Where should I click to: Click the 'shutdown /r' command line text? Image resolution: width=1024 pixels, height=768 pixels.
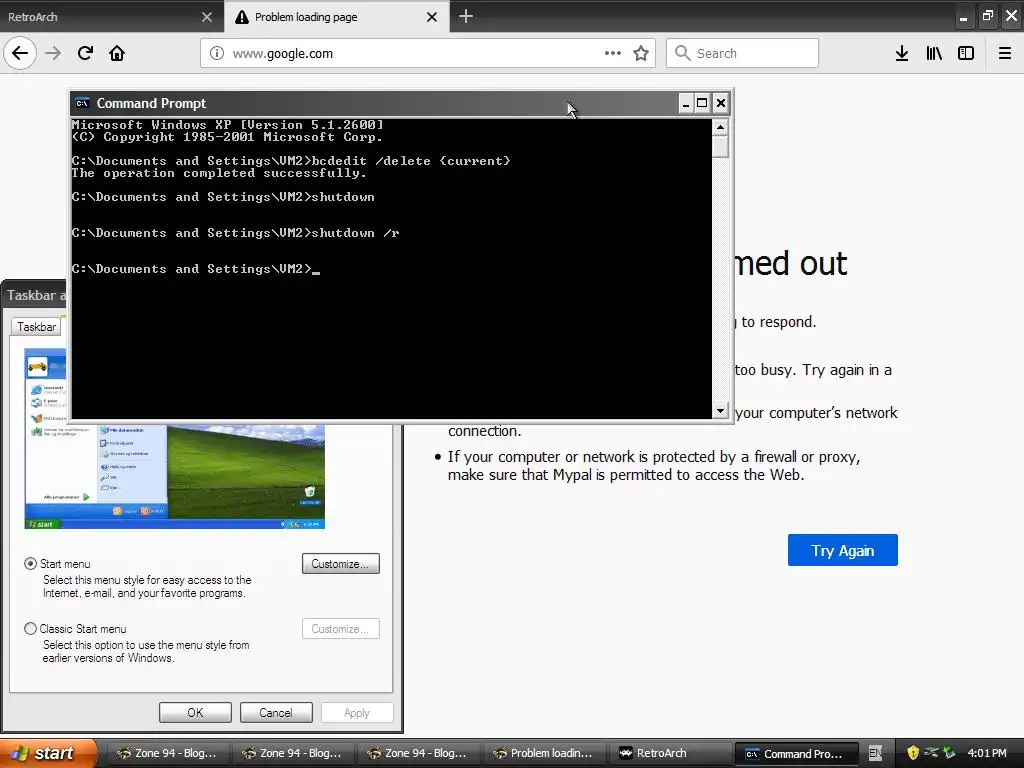[355, 232]
